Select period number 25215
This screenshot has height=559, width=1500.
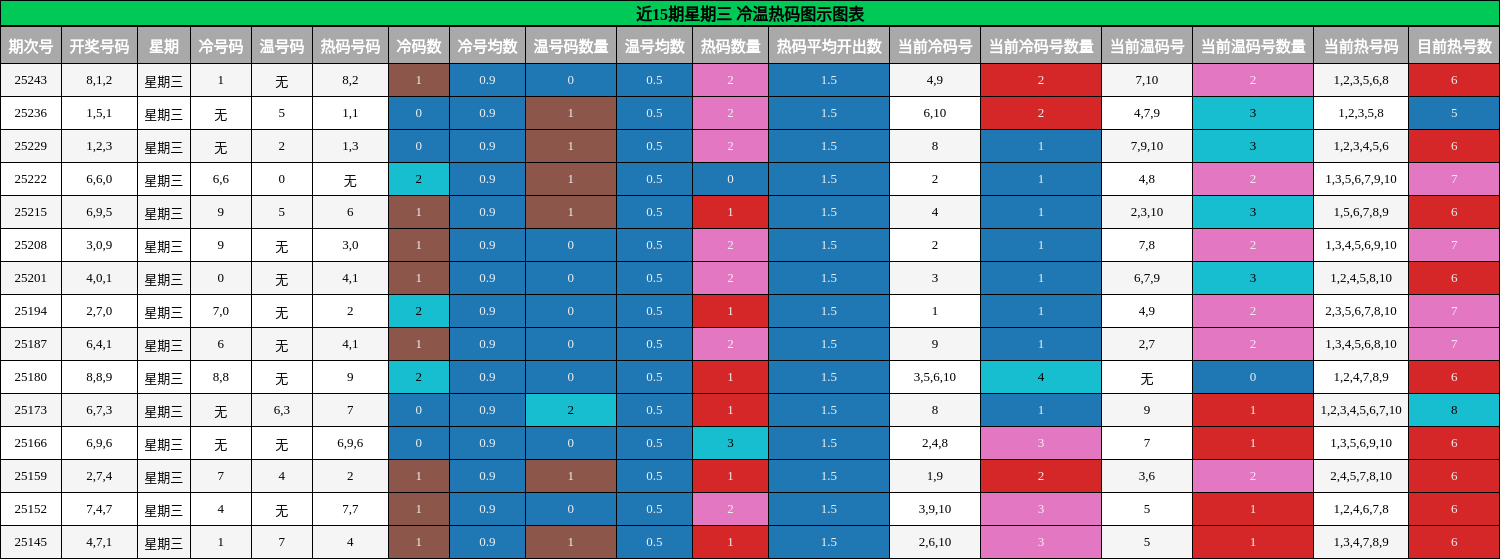point(30,212)
